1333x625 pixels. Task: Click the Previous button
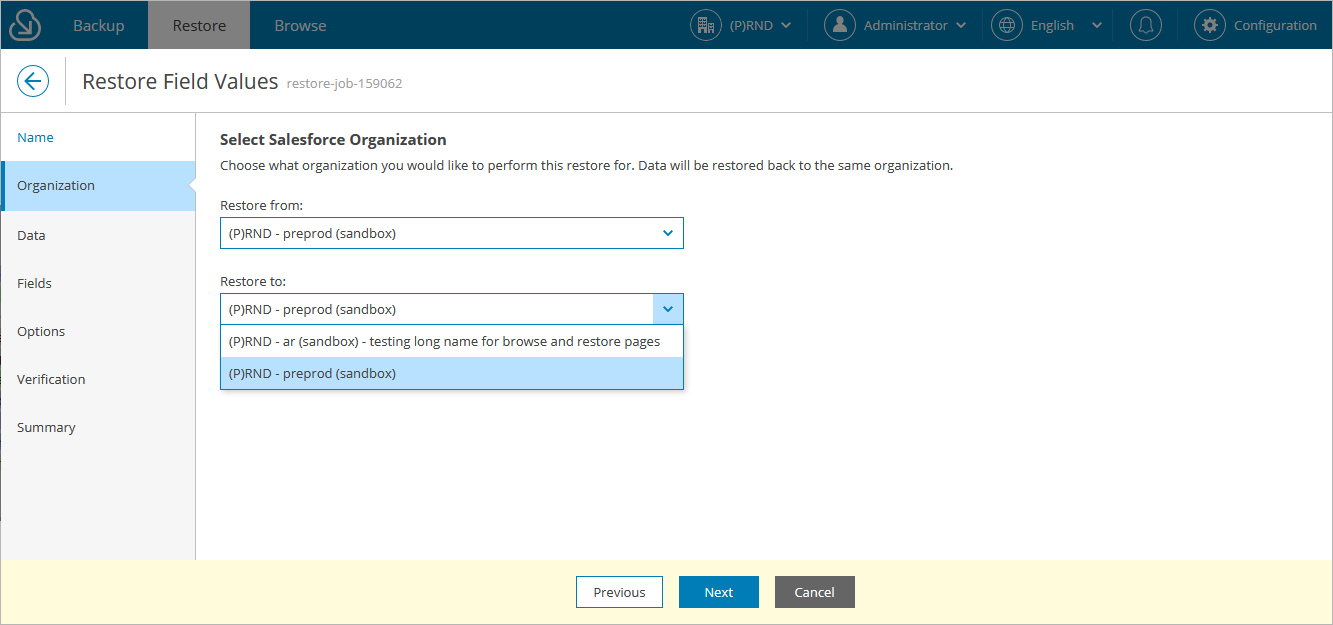click(x=619, y=592)
